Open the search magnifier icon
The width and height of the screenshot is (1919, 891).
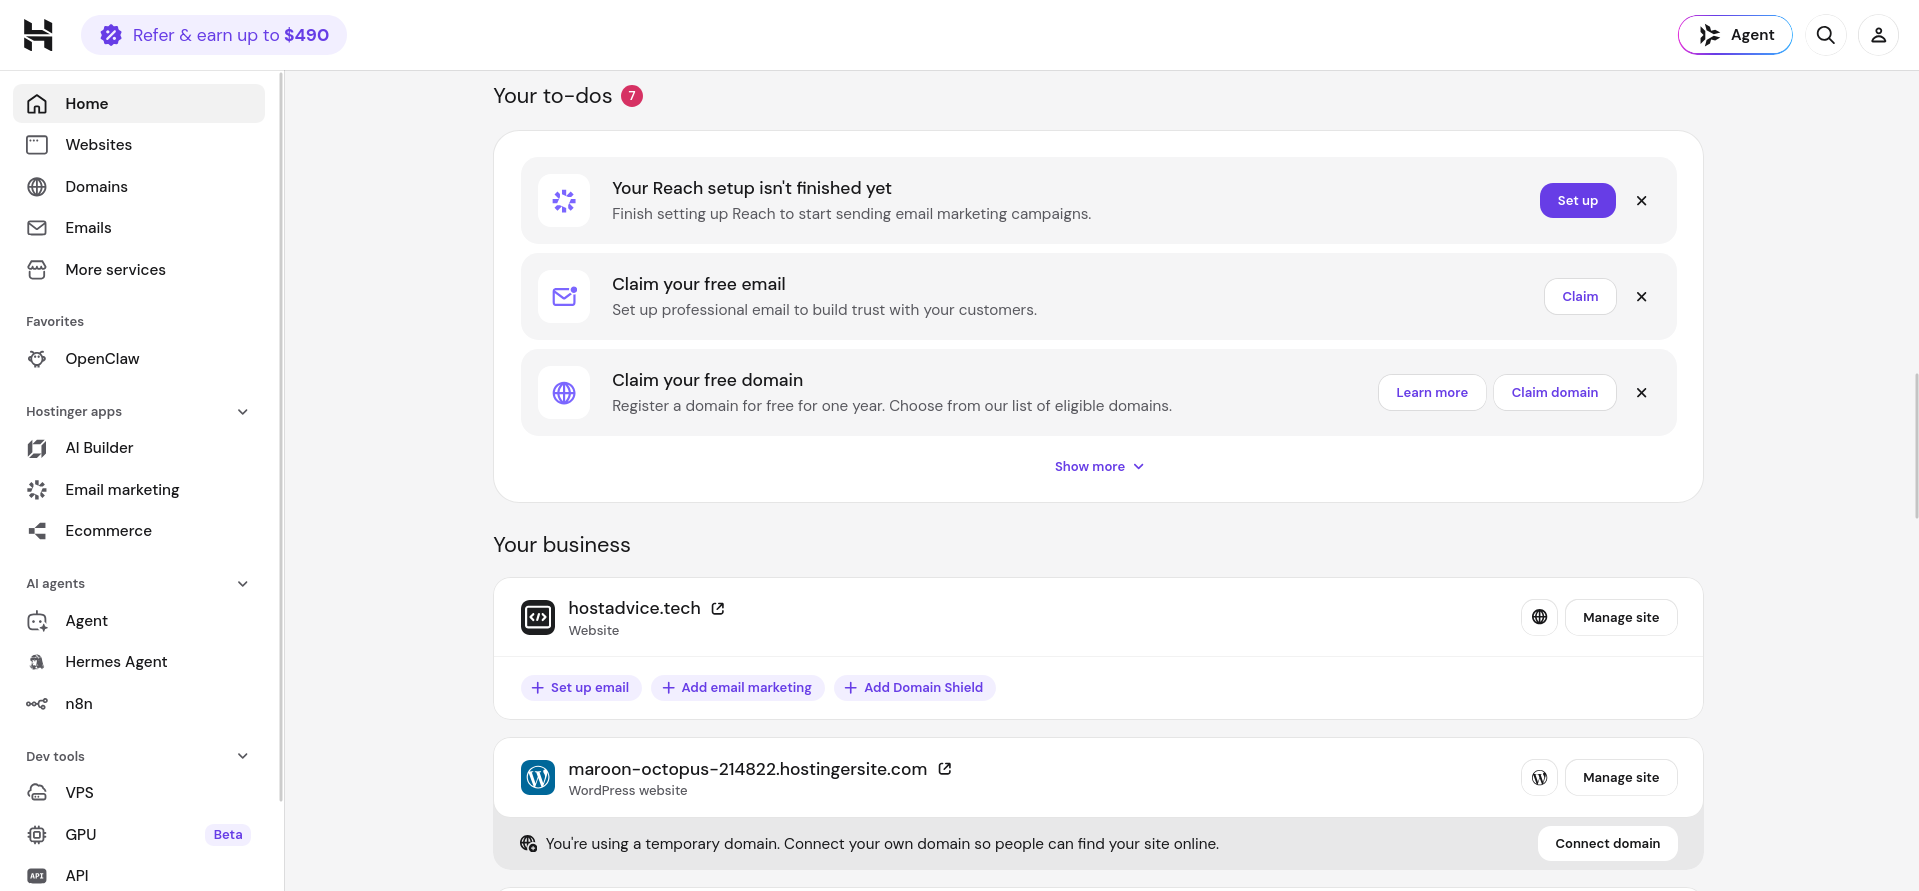[1826, 35]
